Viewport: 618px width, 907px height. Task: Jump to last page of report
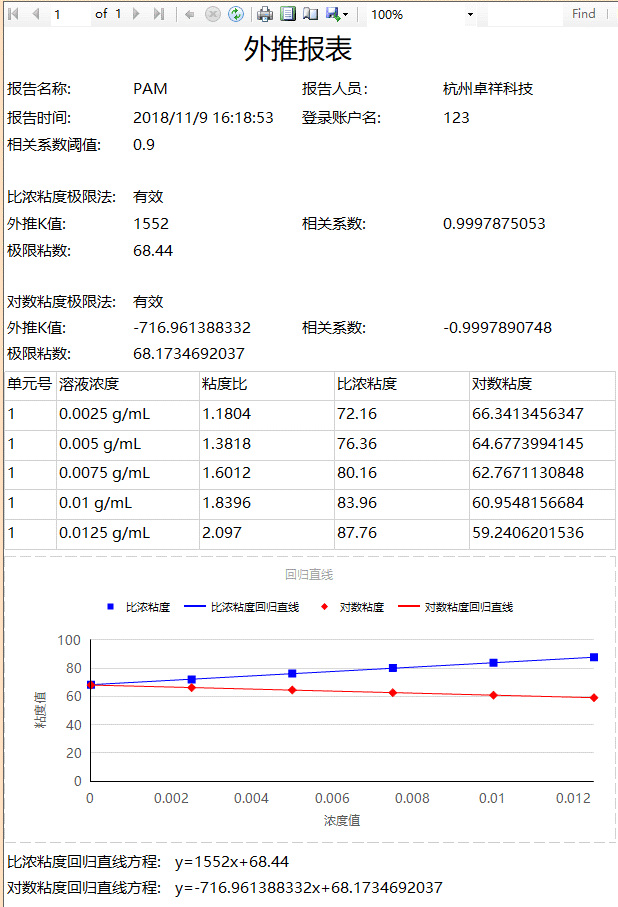pos(159,14)
